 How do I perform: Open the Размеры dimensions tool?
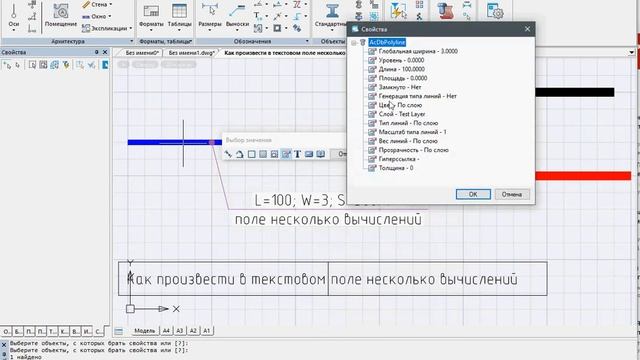pos(210,16)
